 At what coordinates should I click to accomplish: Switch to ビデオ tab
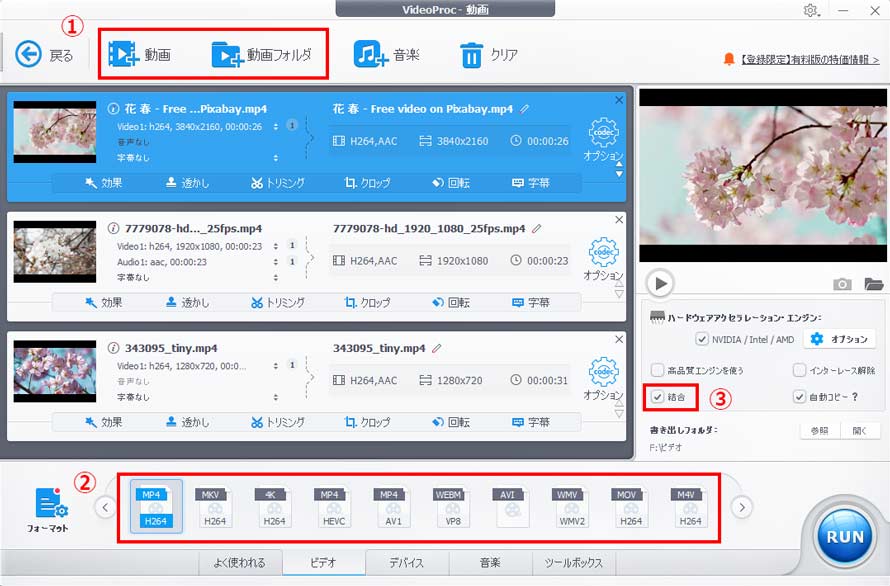pyautogui.click(x=324, y=562)
